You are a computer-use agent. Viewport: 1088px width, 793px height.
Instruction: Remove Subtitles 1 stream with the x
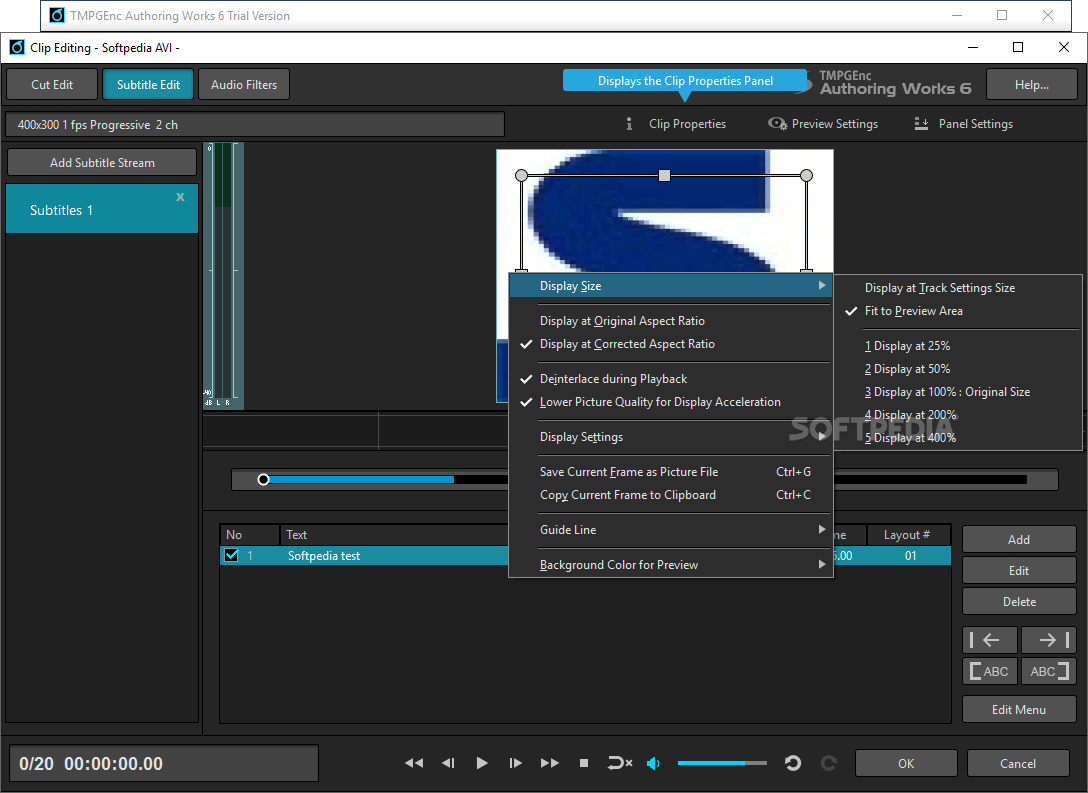pyautogui.click(x=180, y=197)
